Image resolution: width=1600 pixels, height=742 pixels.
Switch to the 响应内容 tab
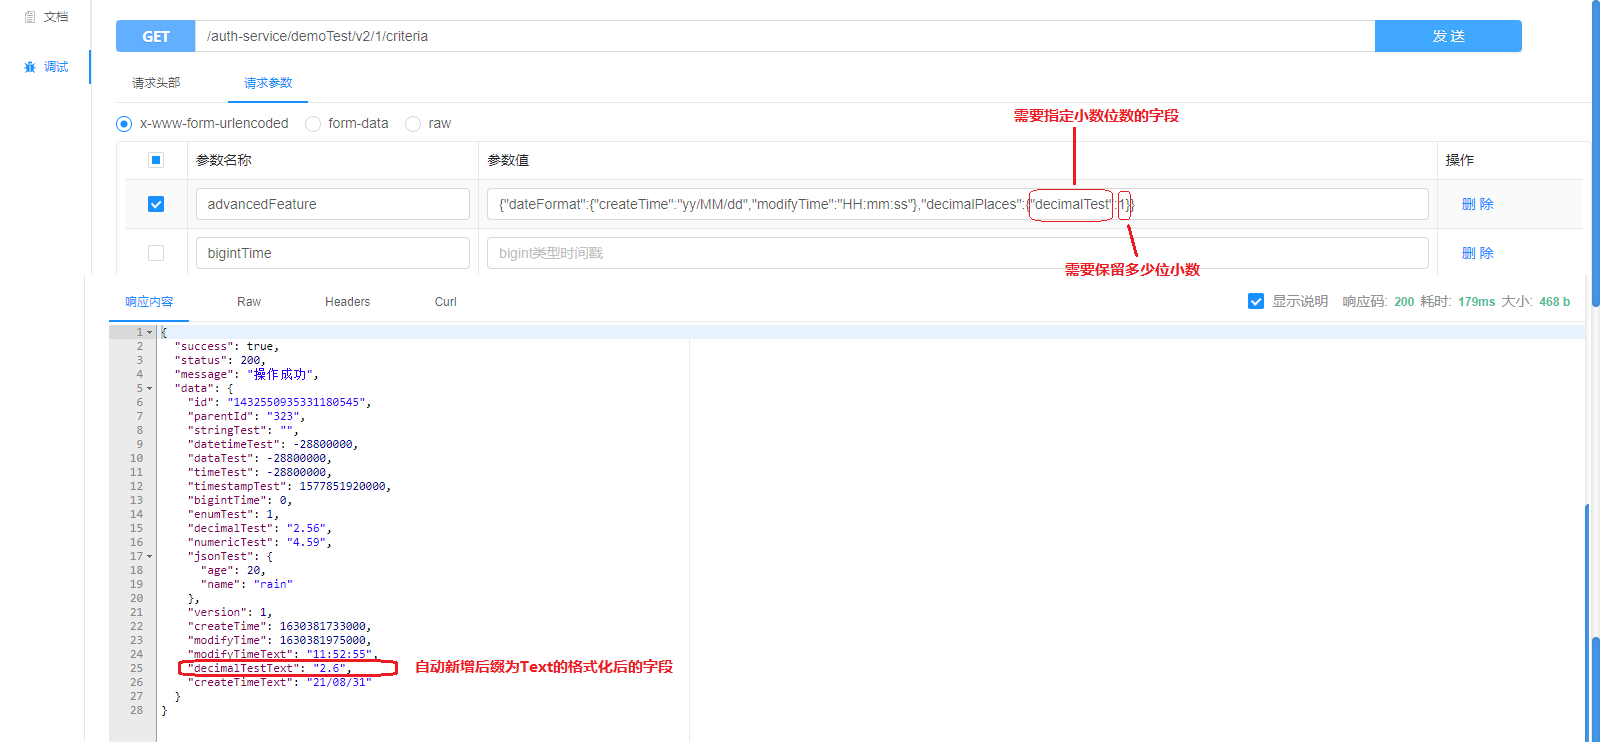point(149,302)
